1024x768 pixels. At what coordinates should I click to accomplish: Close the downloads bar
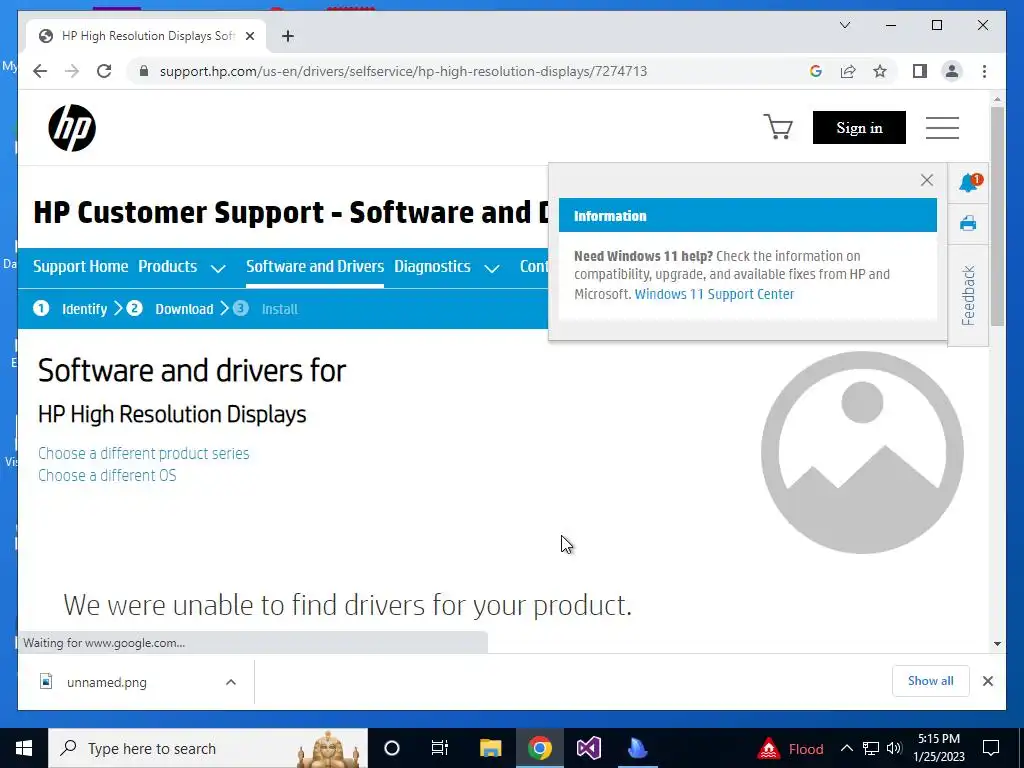987,681
